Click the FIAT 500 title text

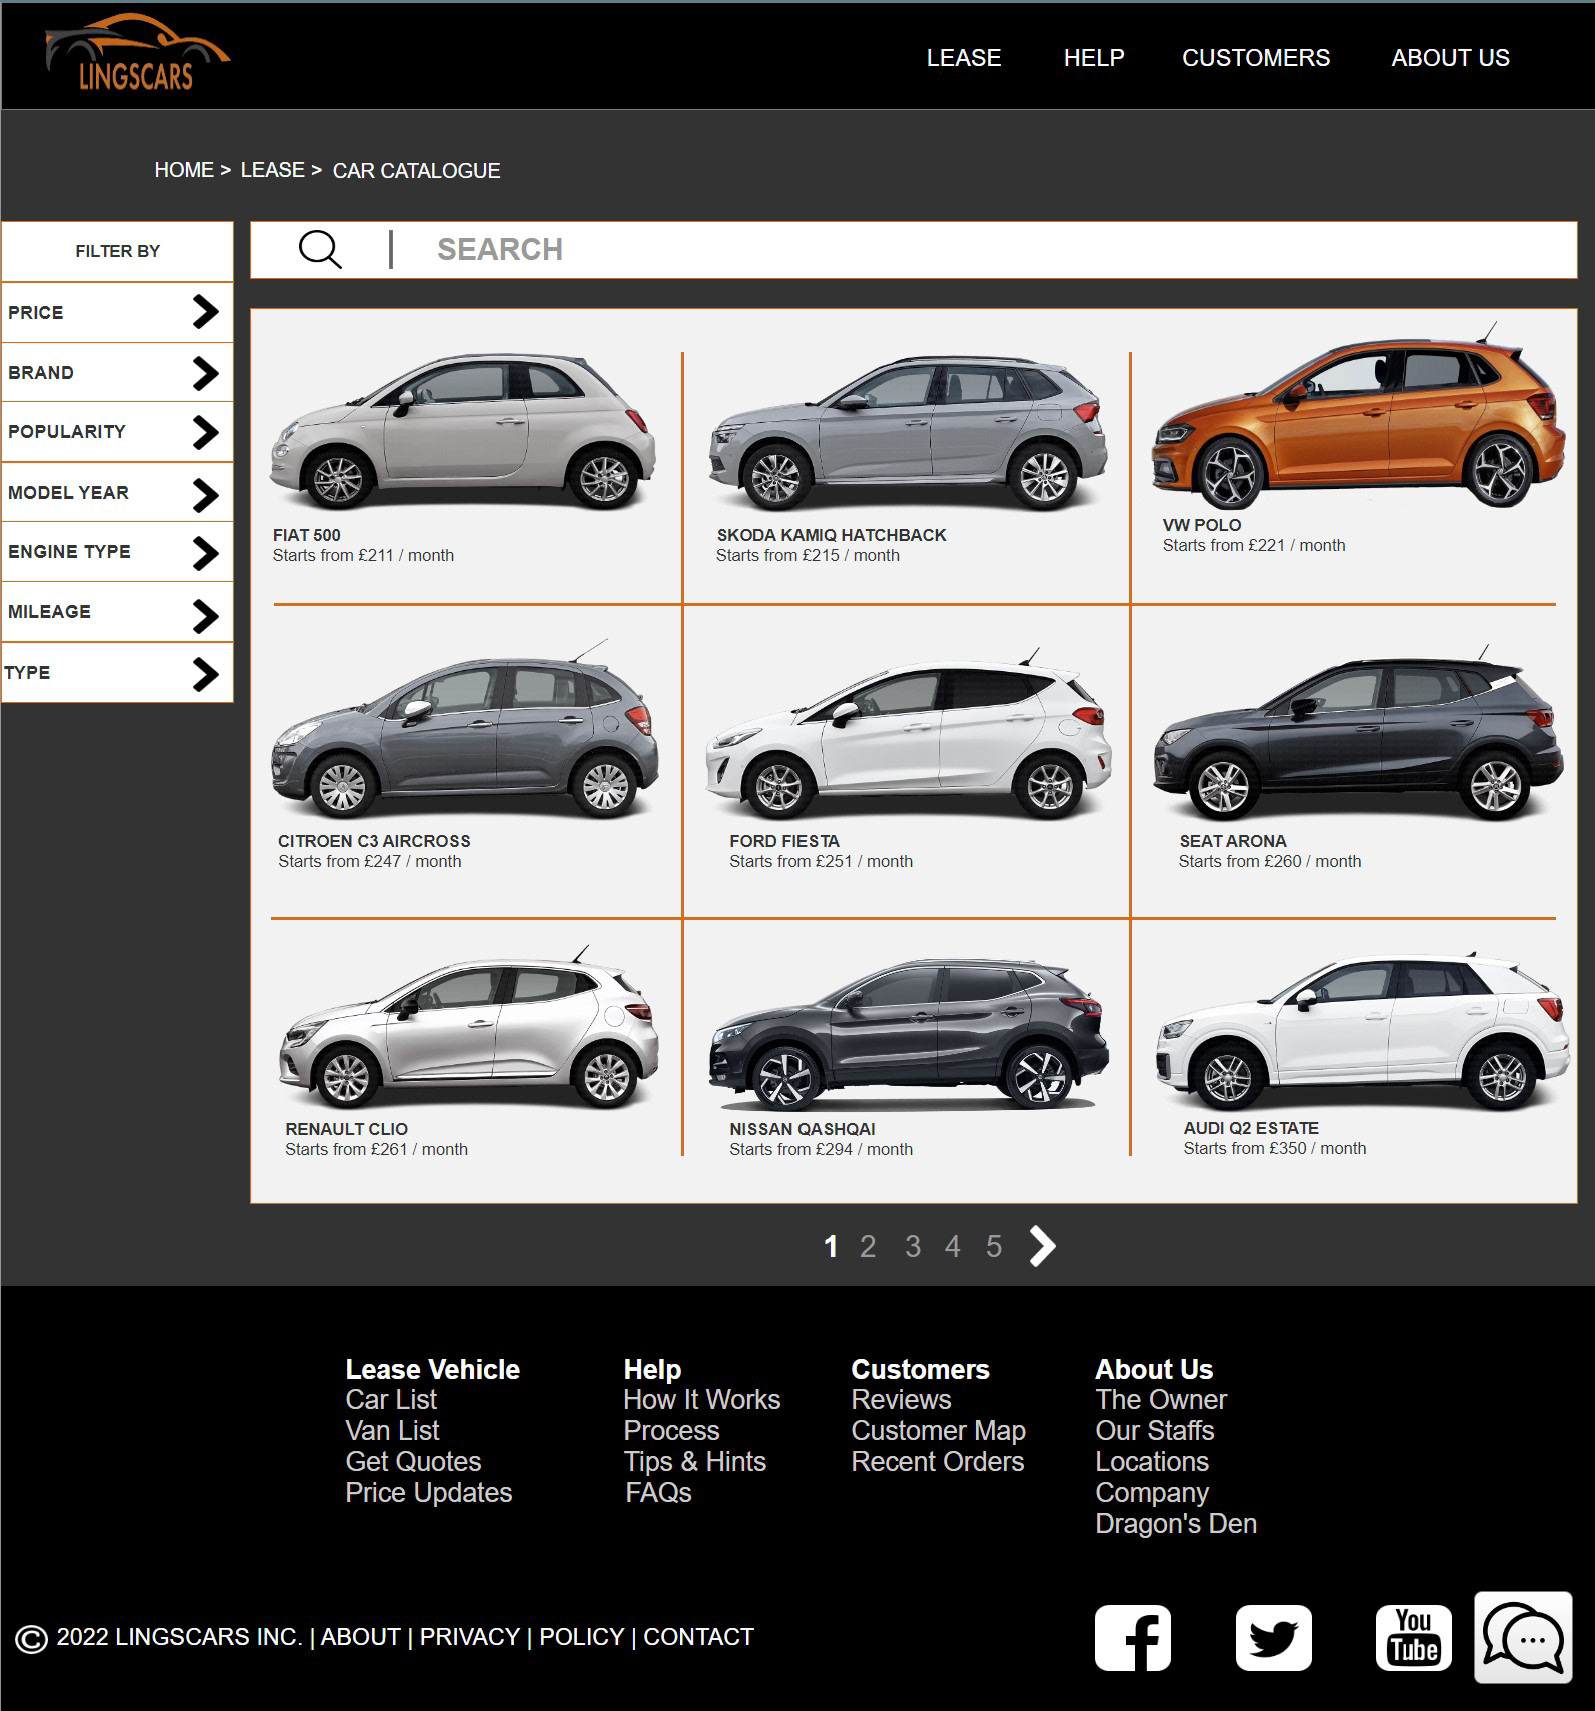(x=306, y=535)
